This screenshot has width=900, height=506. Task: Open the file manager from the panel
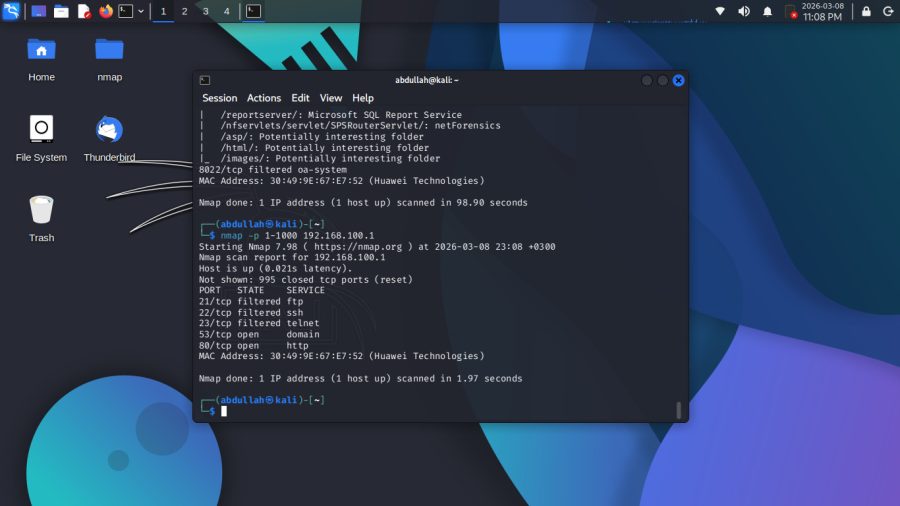coord(61,11)
